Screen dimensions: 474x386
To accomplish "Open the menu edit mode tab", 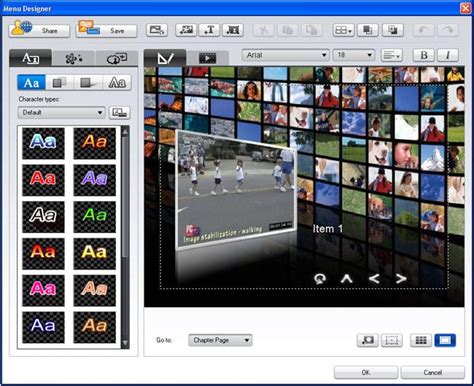I will pos(165,58).
